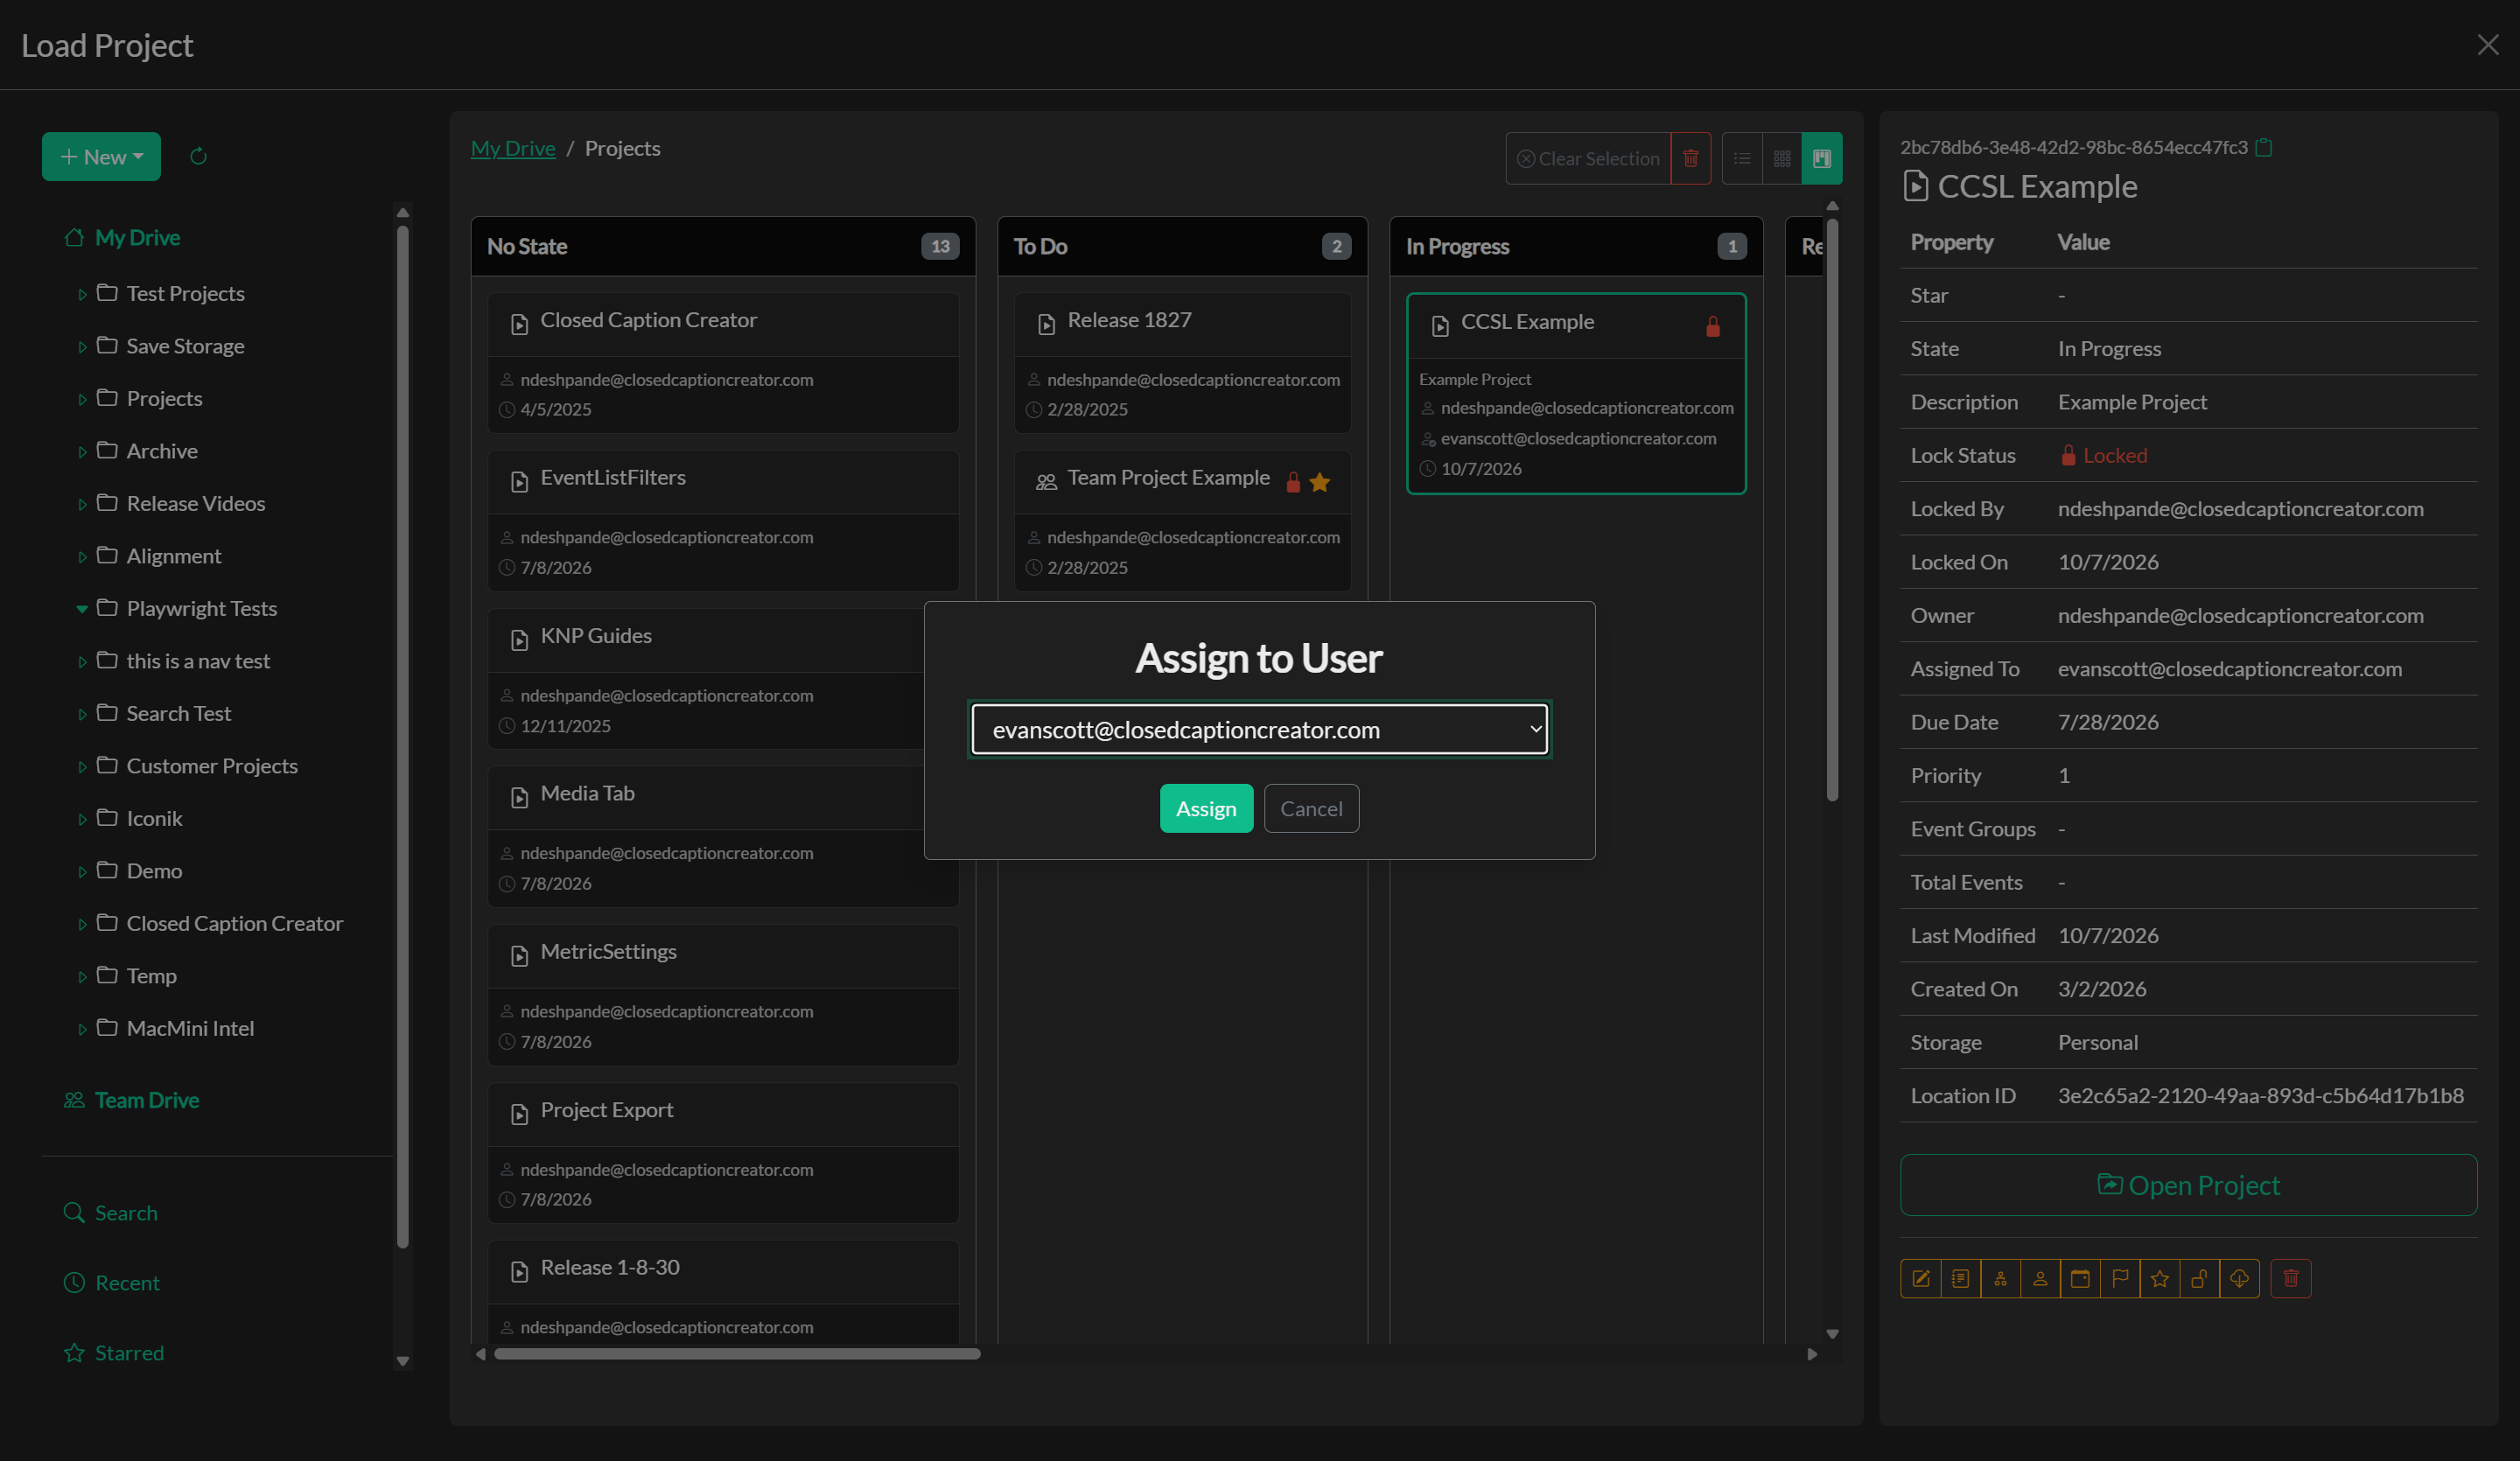2520x1461 pixels.
Task: Click Assign in the dialog
Action: pyautogui.click(x=1206, y=808)
